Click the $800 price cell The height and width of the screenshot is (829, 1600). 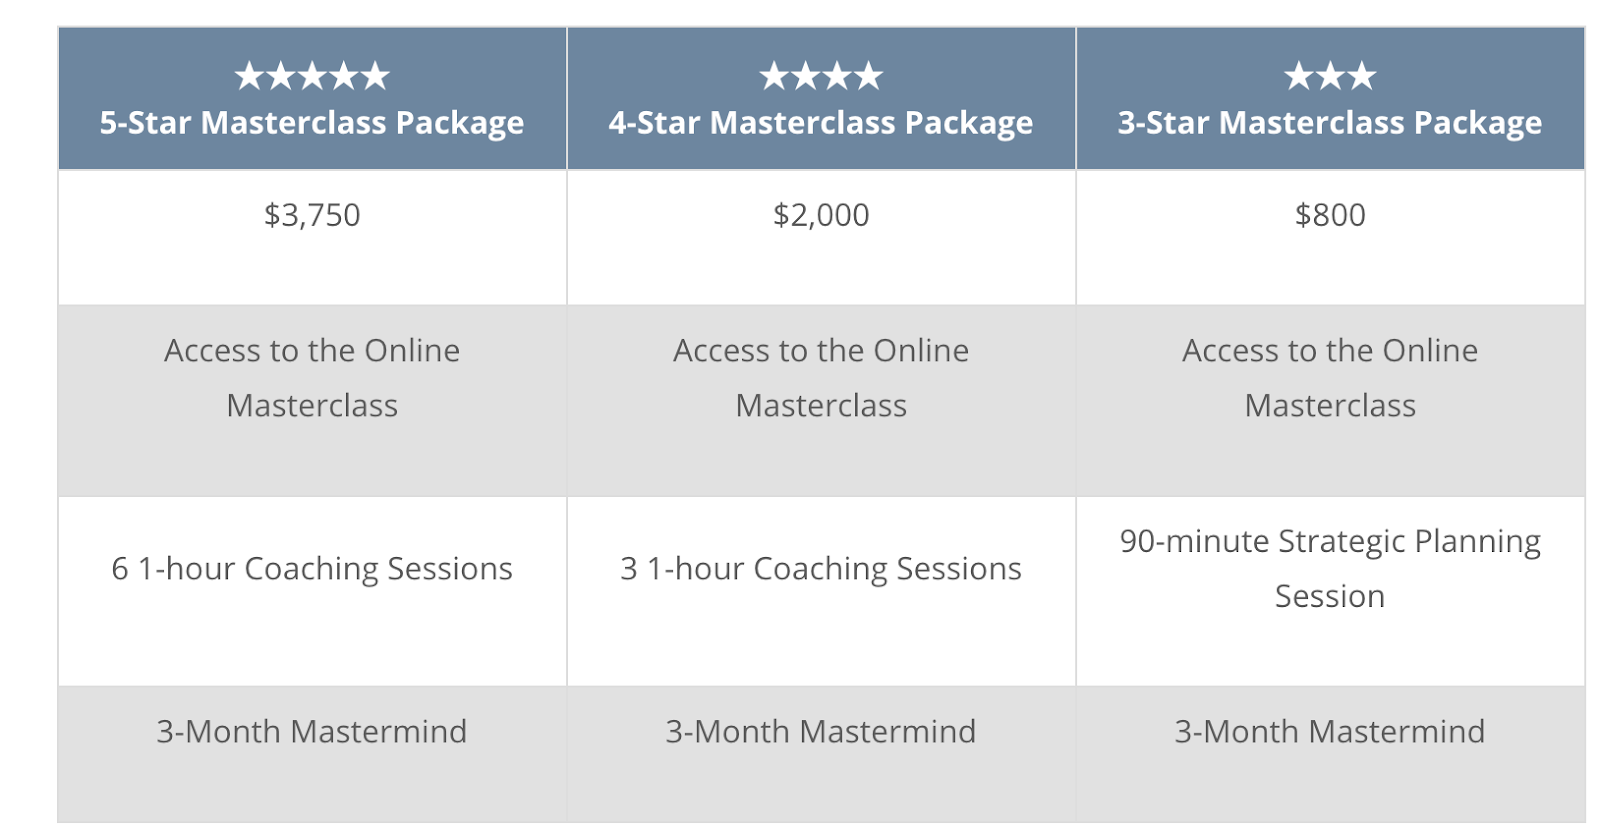[1330, 237]
